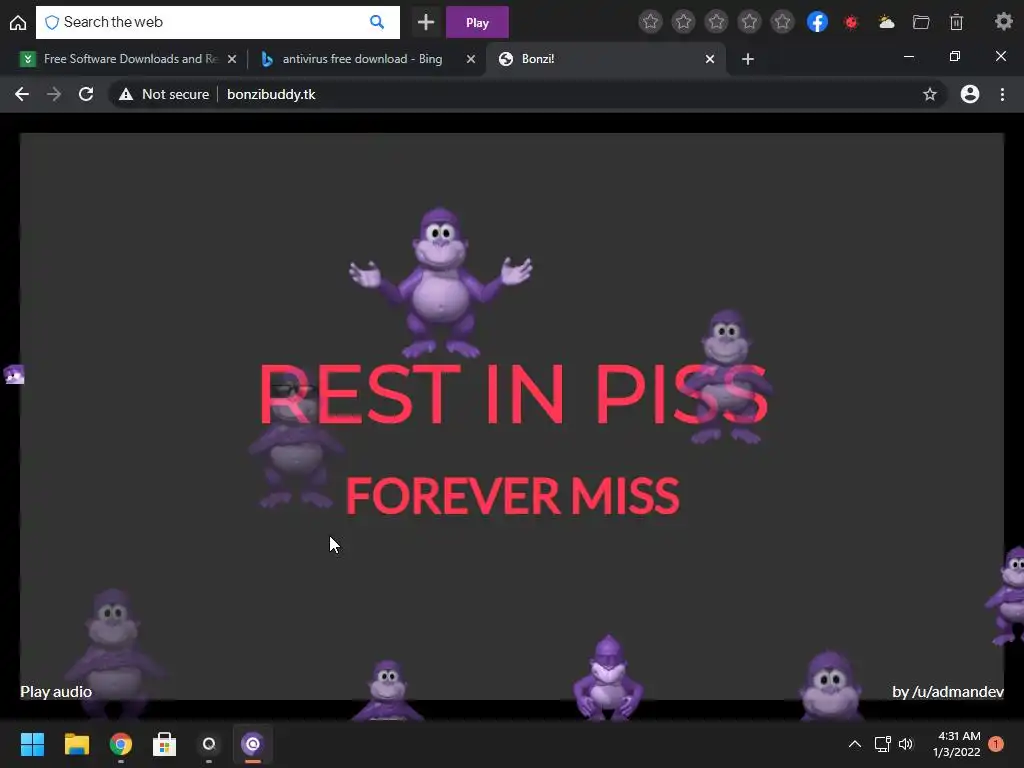Click the red ladybug icon
Viewport: 1024px width, 768px height.
tap(851, 22)
